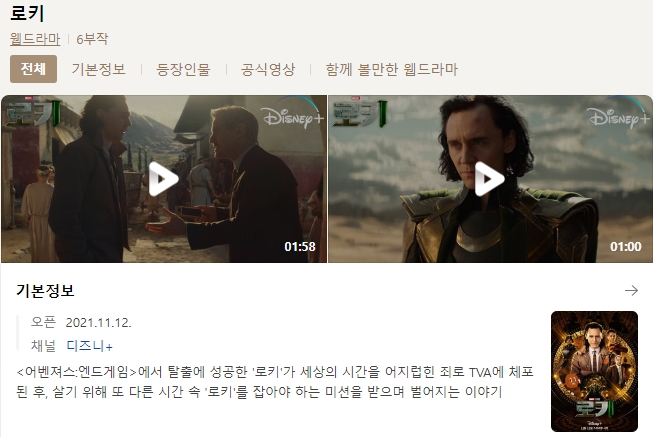Open the 등장인물 tab
Viewport: 653px width, 437px height.
183,69
